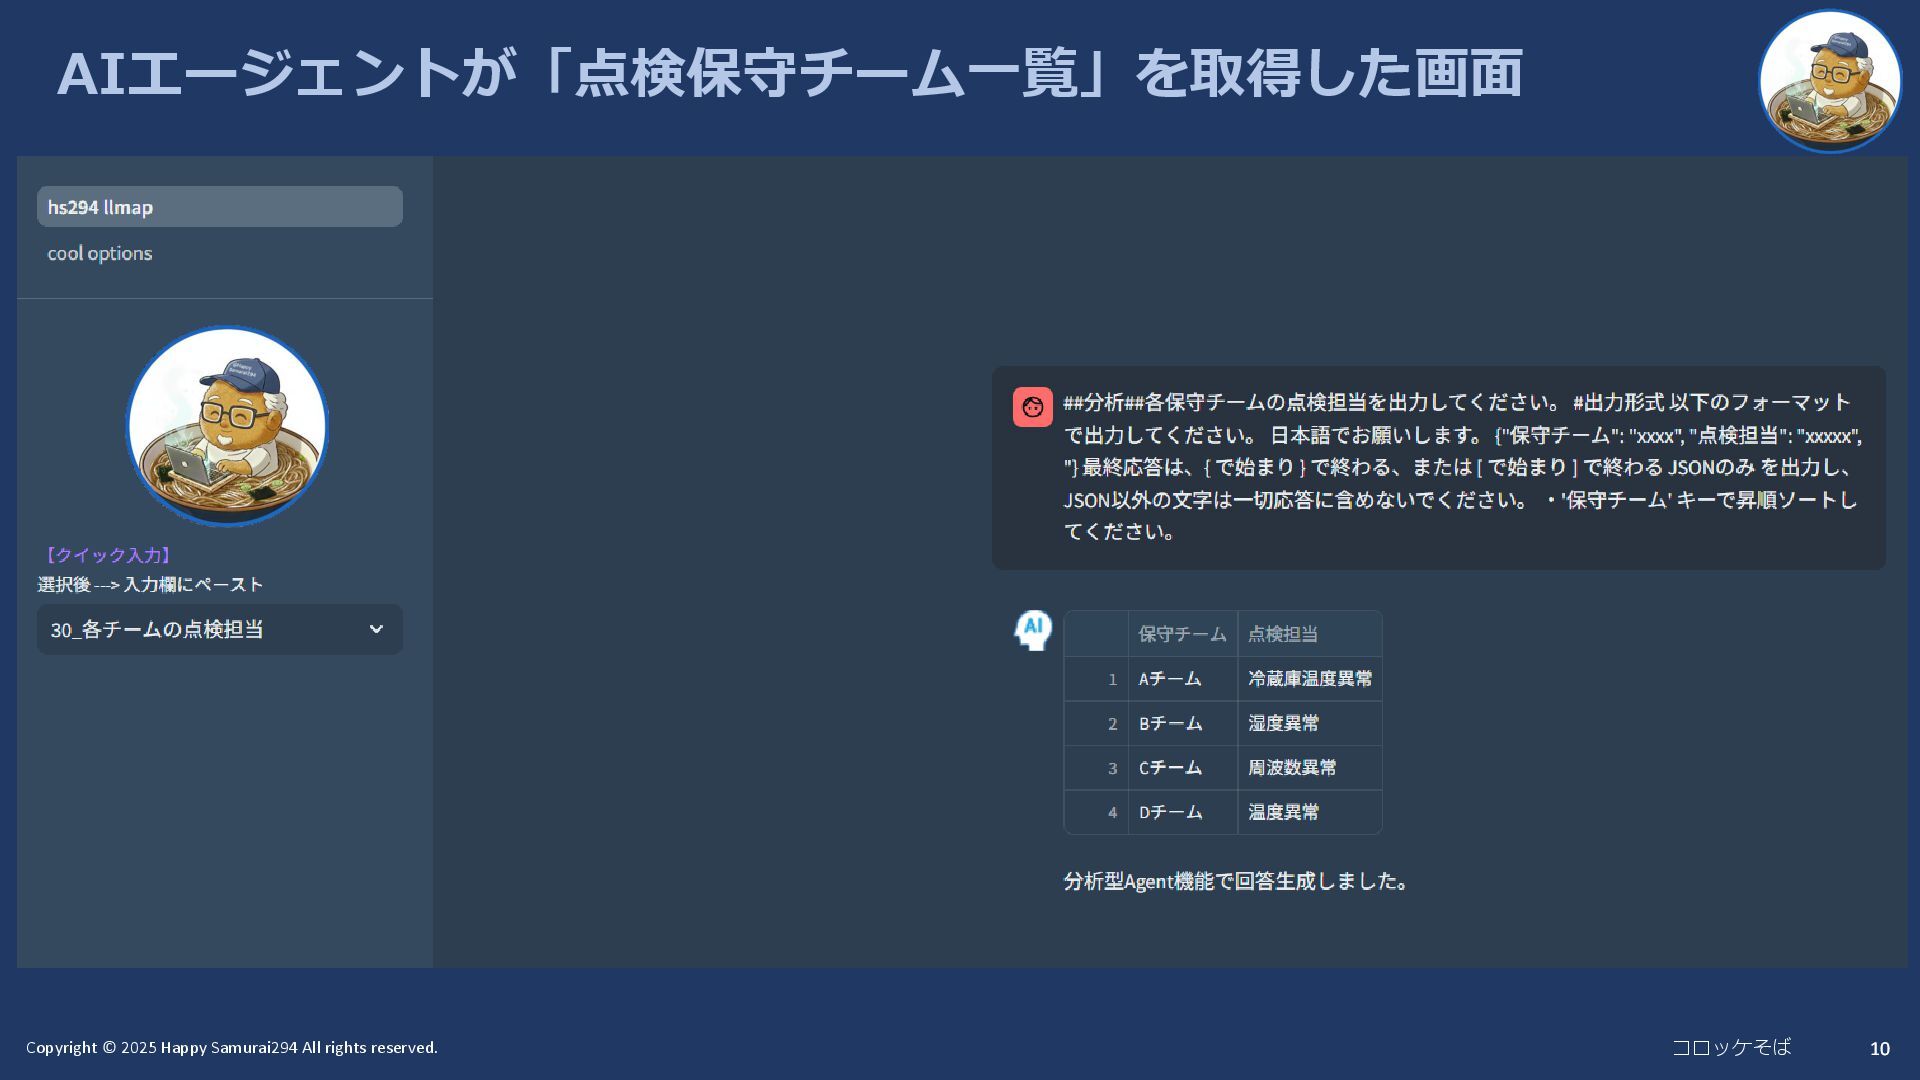Image resolution: width=1920 pixels, height=1080 pixels.
Task: Select the 周波数異常 table cell
Action: [x=1292, y=768]
